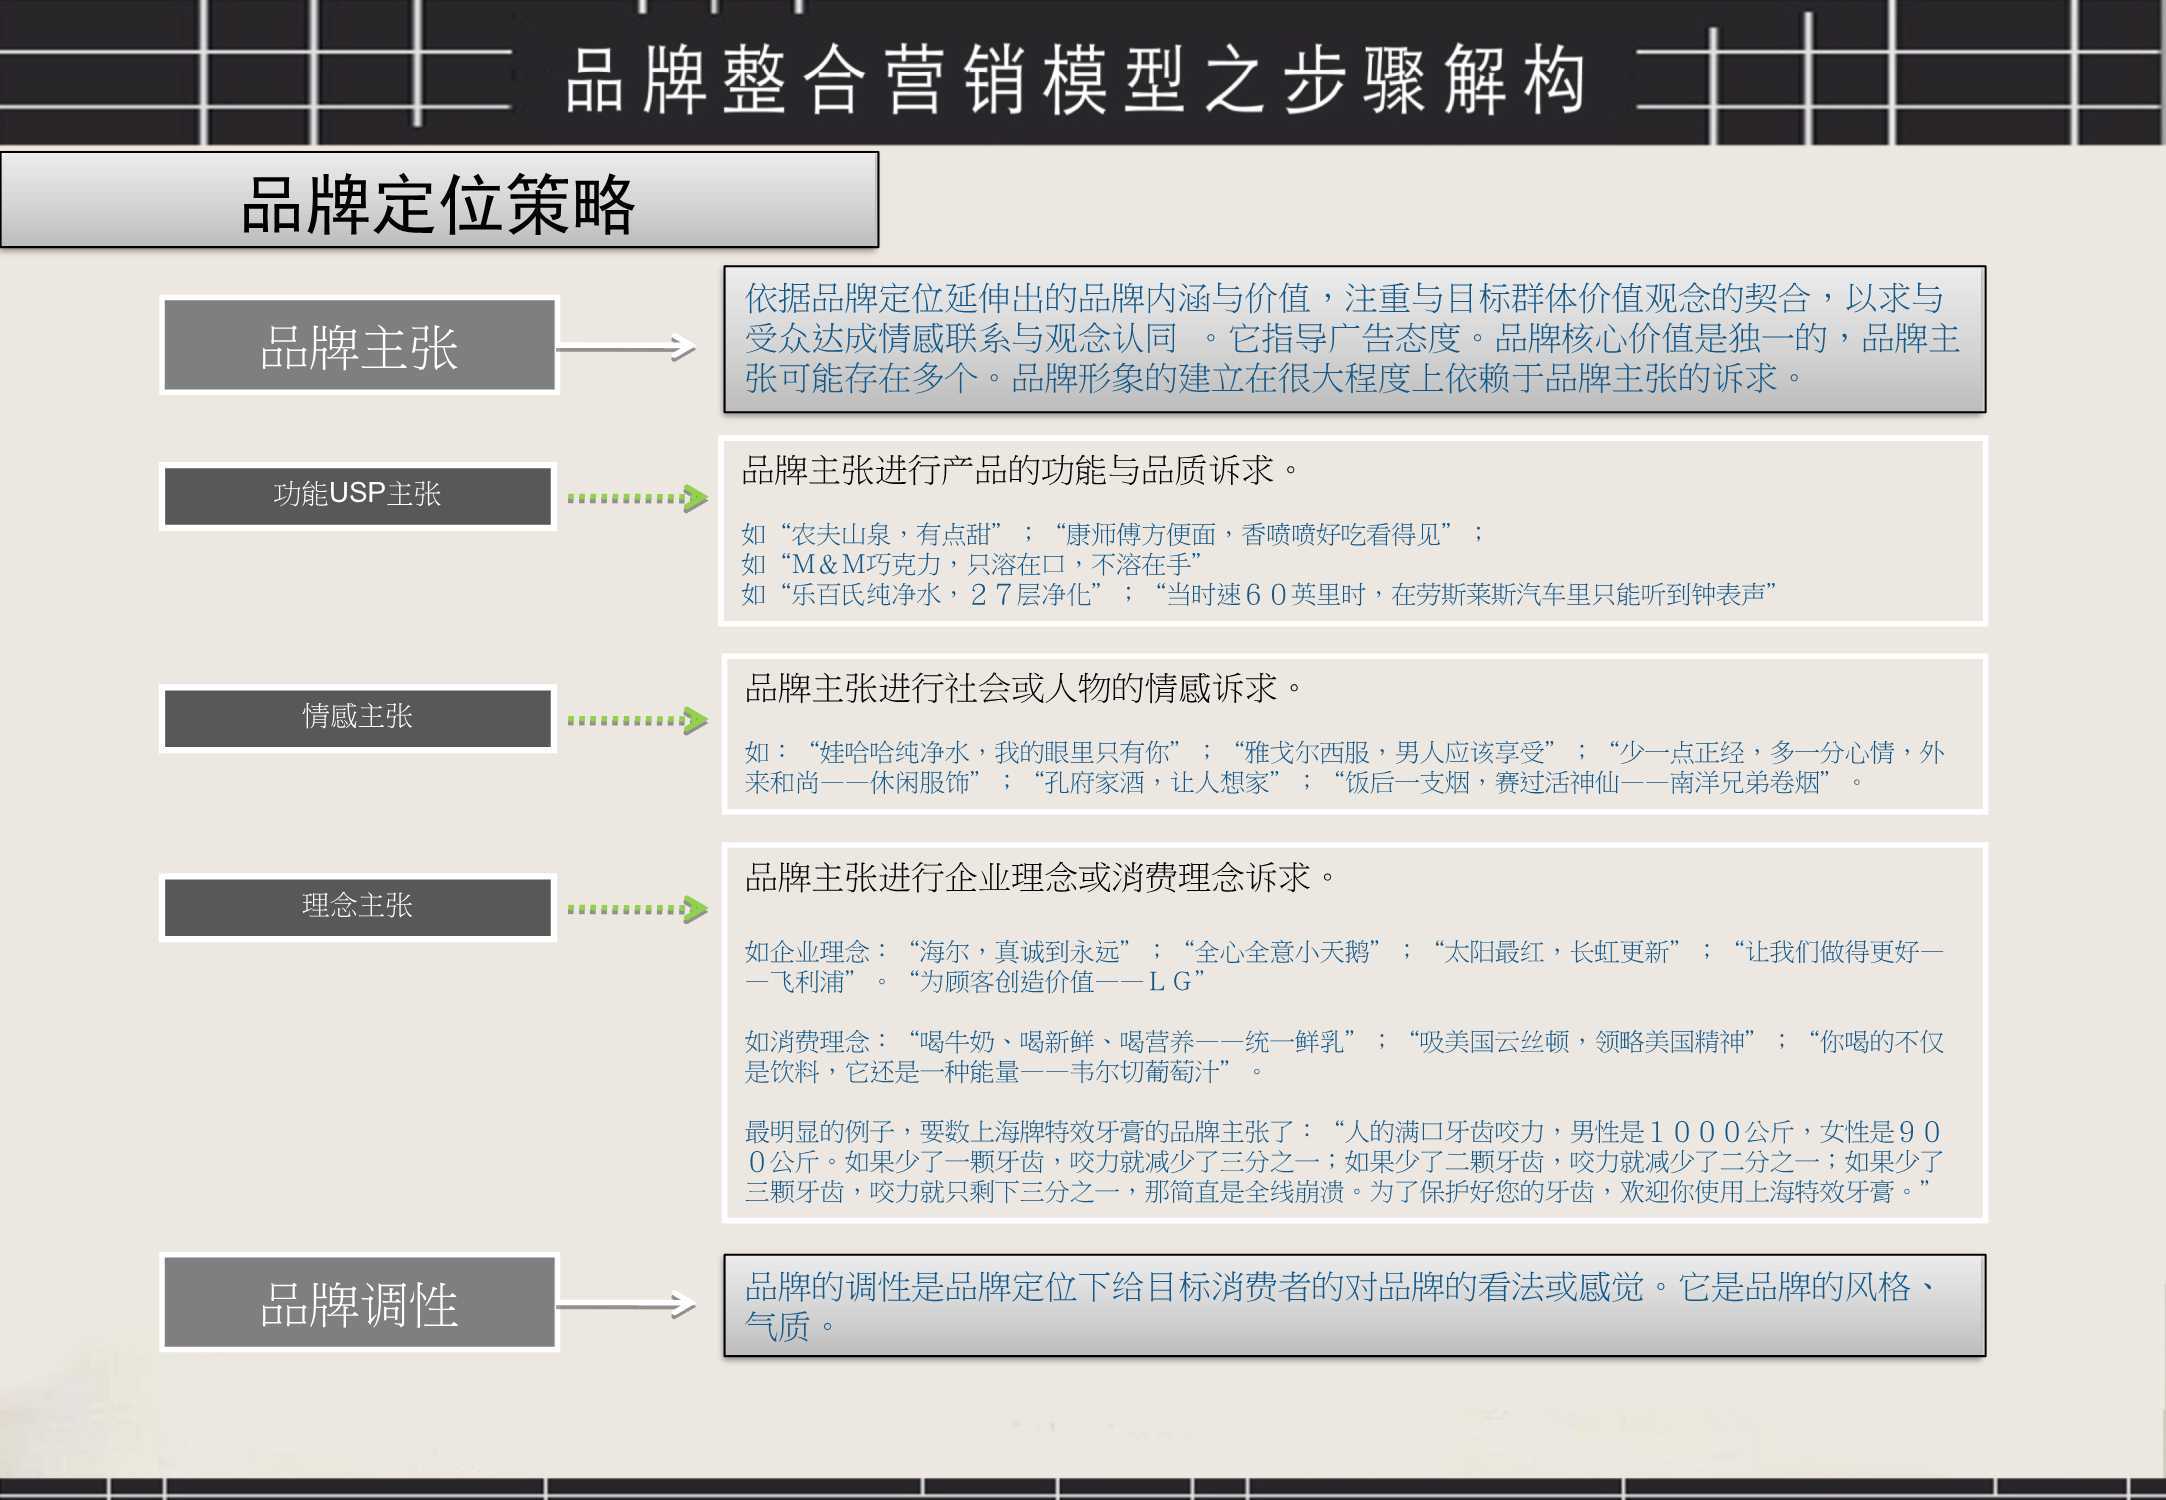
Task: Click the green dotted arrow beside 理念主张
Action: pyautogui.click(x=638, y=909)
